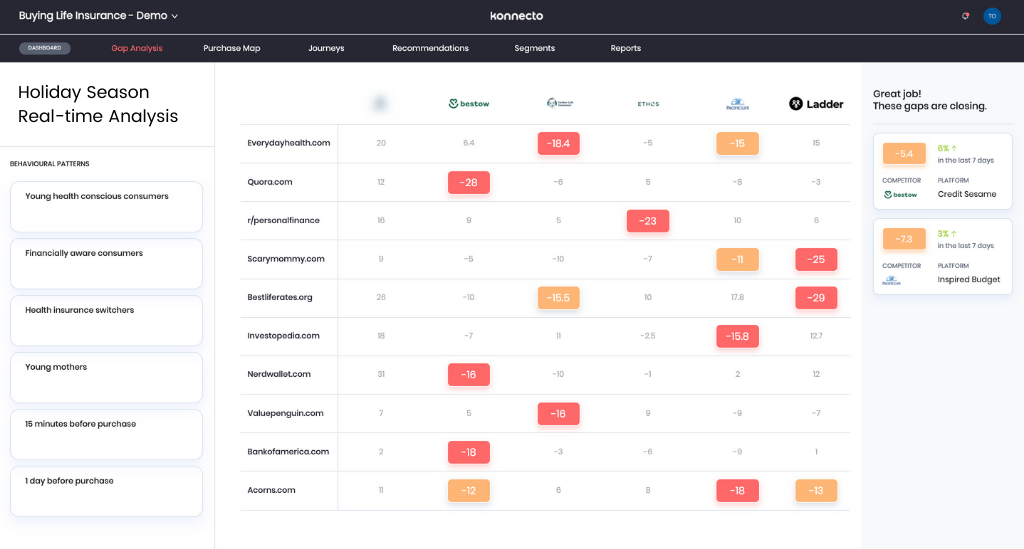Click the -18.4 gap in Everydayhealth.com row

(x=558, y=144)
